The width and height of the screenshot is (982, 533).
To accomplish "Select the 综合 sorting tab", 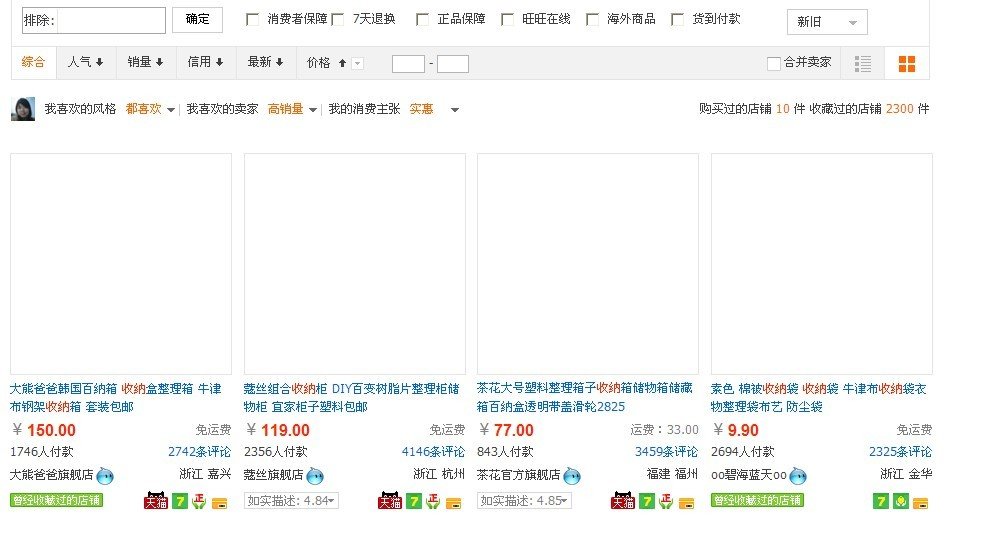I will click(x=33, y=62).
